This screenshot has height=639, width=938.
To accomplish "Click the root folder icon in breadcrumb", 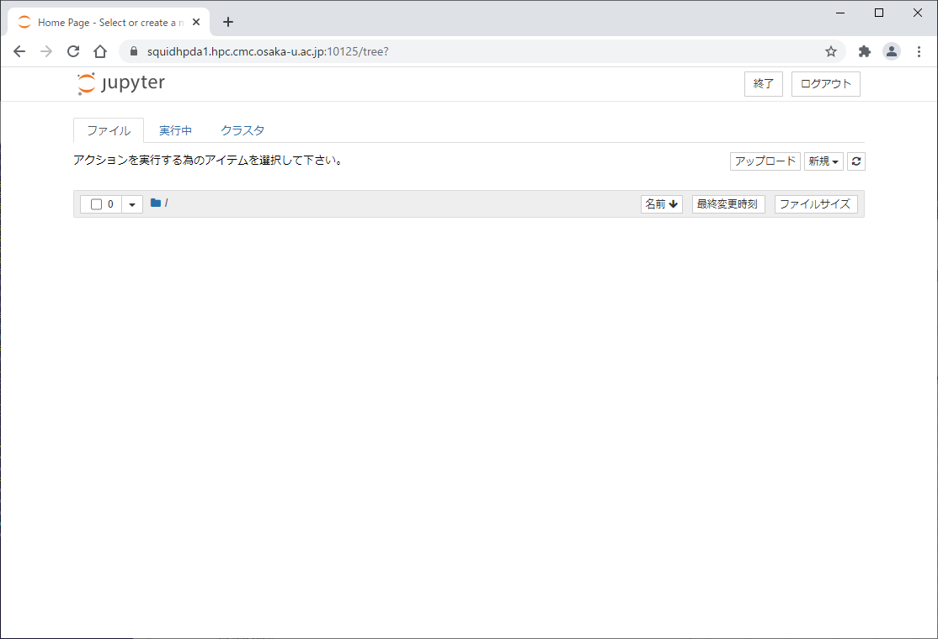I will [x=156, y=203].
